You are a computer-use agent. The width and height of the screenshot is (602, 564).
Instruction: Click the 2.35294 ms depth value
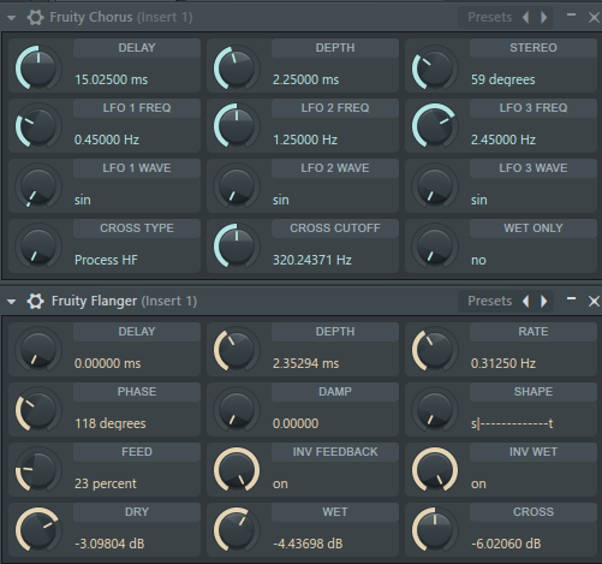pyautogui.click(x=306, y=363)
